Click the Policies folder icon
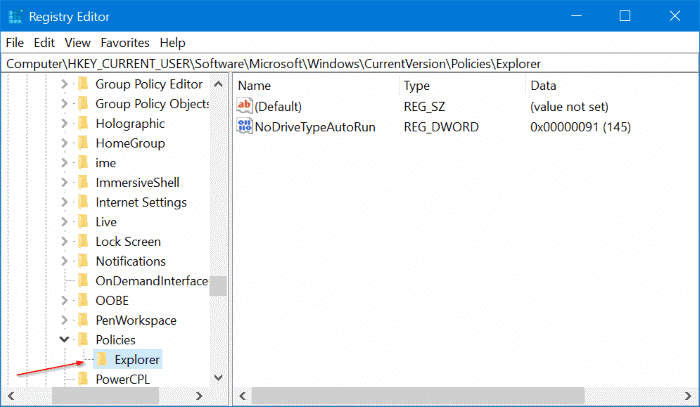Image resolution: width=700 pixels, height=407 pixels. pyautogui.click(x=83, y=340)
